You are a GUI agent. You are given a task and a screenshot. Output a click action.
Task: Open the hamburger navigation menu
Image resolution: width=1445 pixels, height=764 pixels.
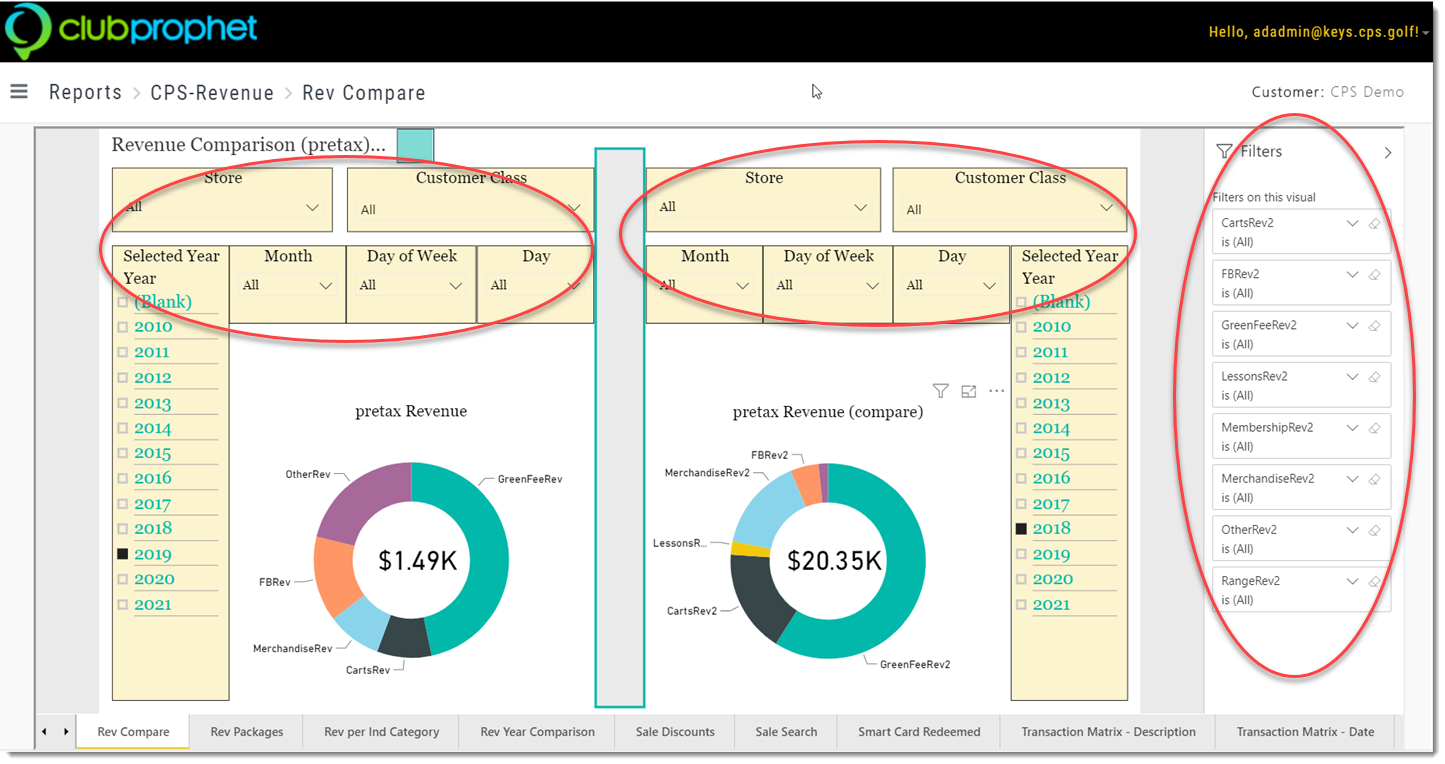click(x=18, y=91)
